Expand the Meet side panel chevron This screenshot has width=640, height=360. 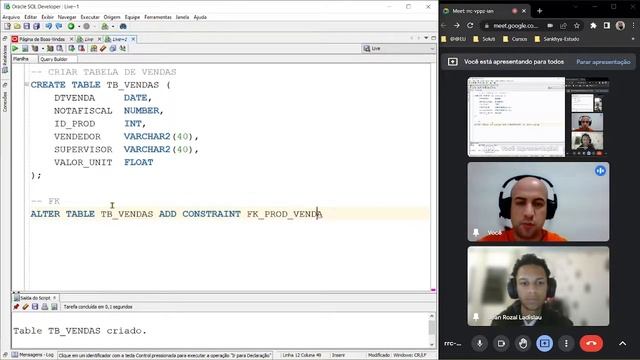622,344
